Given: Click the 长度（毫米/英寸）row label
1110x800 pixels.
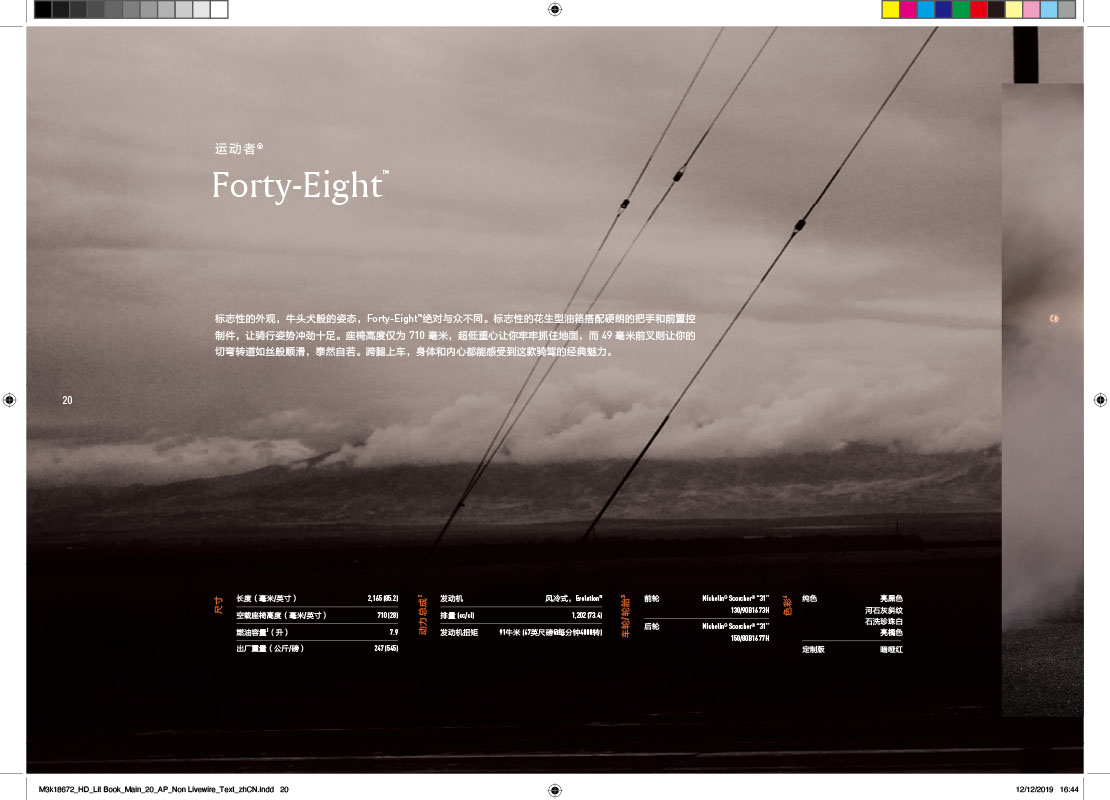Looking at the screenshot, I should point(266,599).
